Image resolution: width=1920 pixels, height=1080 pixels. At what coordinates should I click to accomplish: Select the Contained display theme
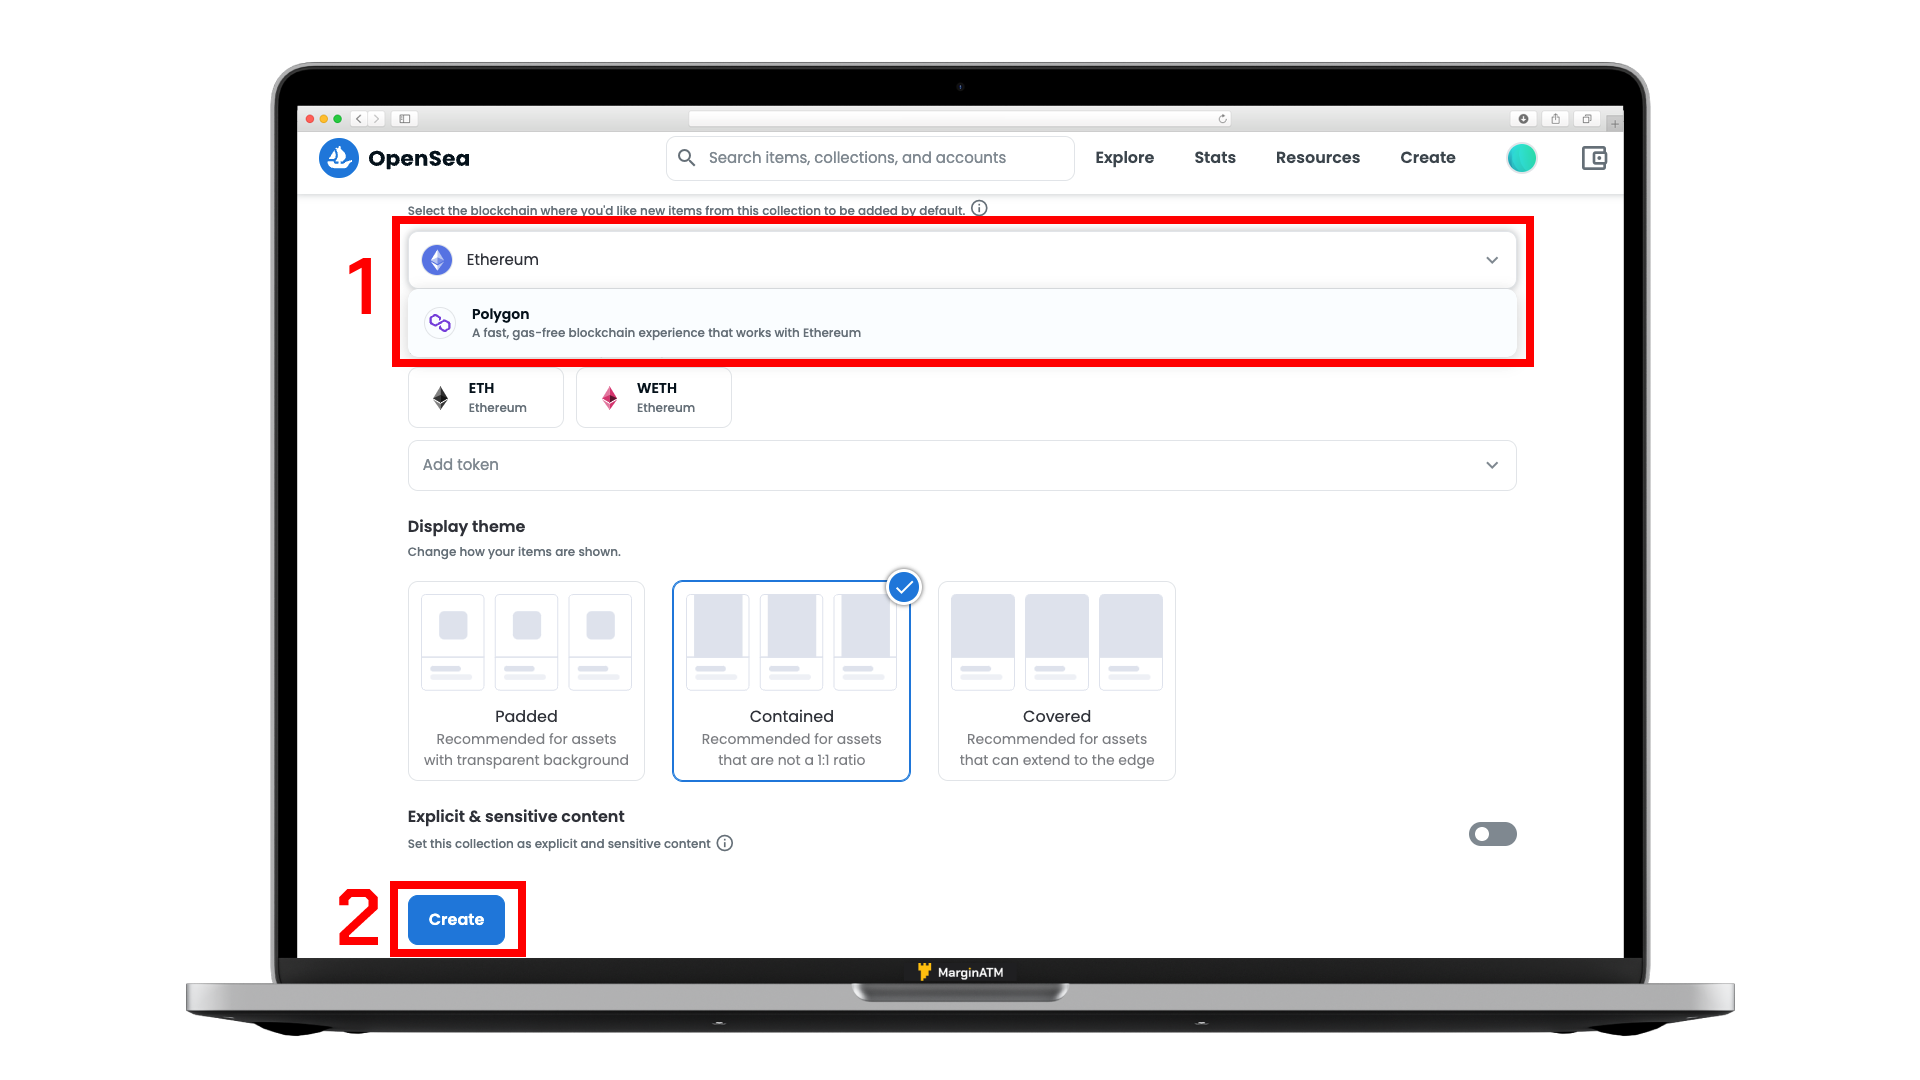791,681
